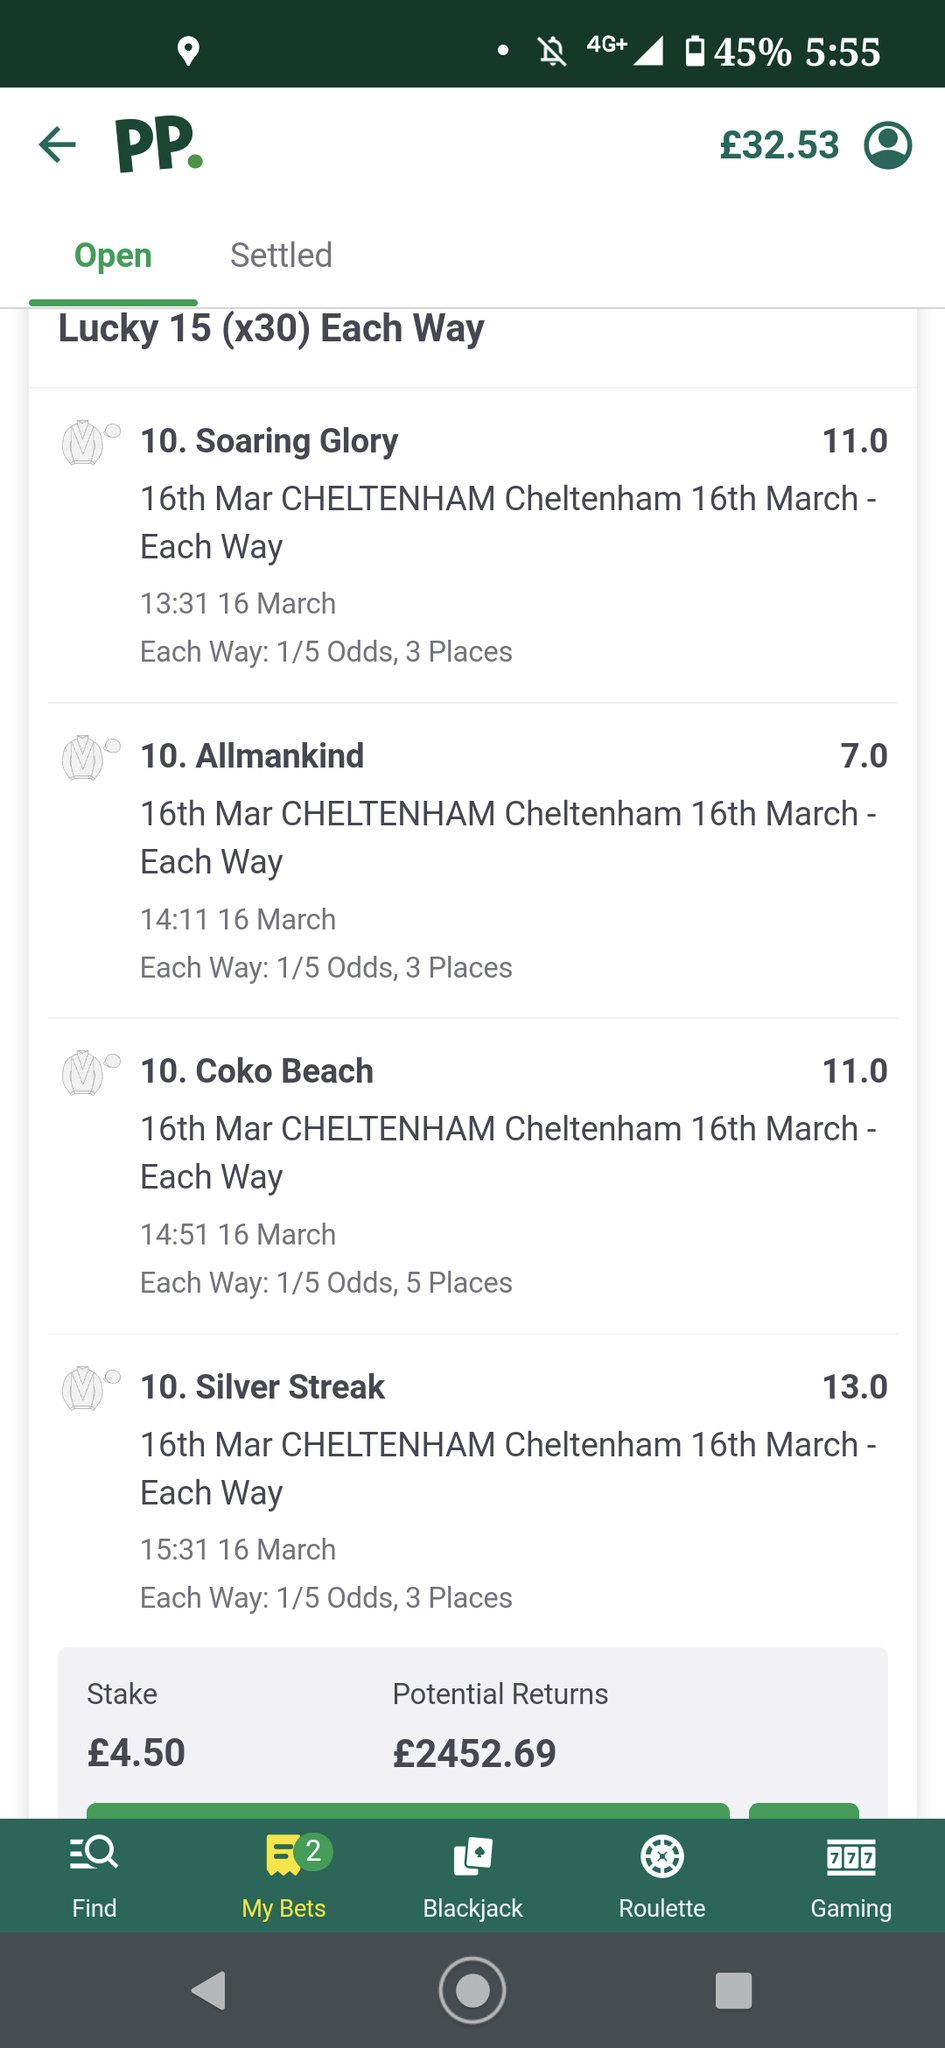The image size is (945, 2048).
Task: Tap the back arrow icon
Action: click(58, 145)
